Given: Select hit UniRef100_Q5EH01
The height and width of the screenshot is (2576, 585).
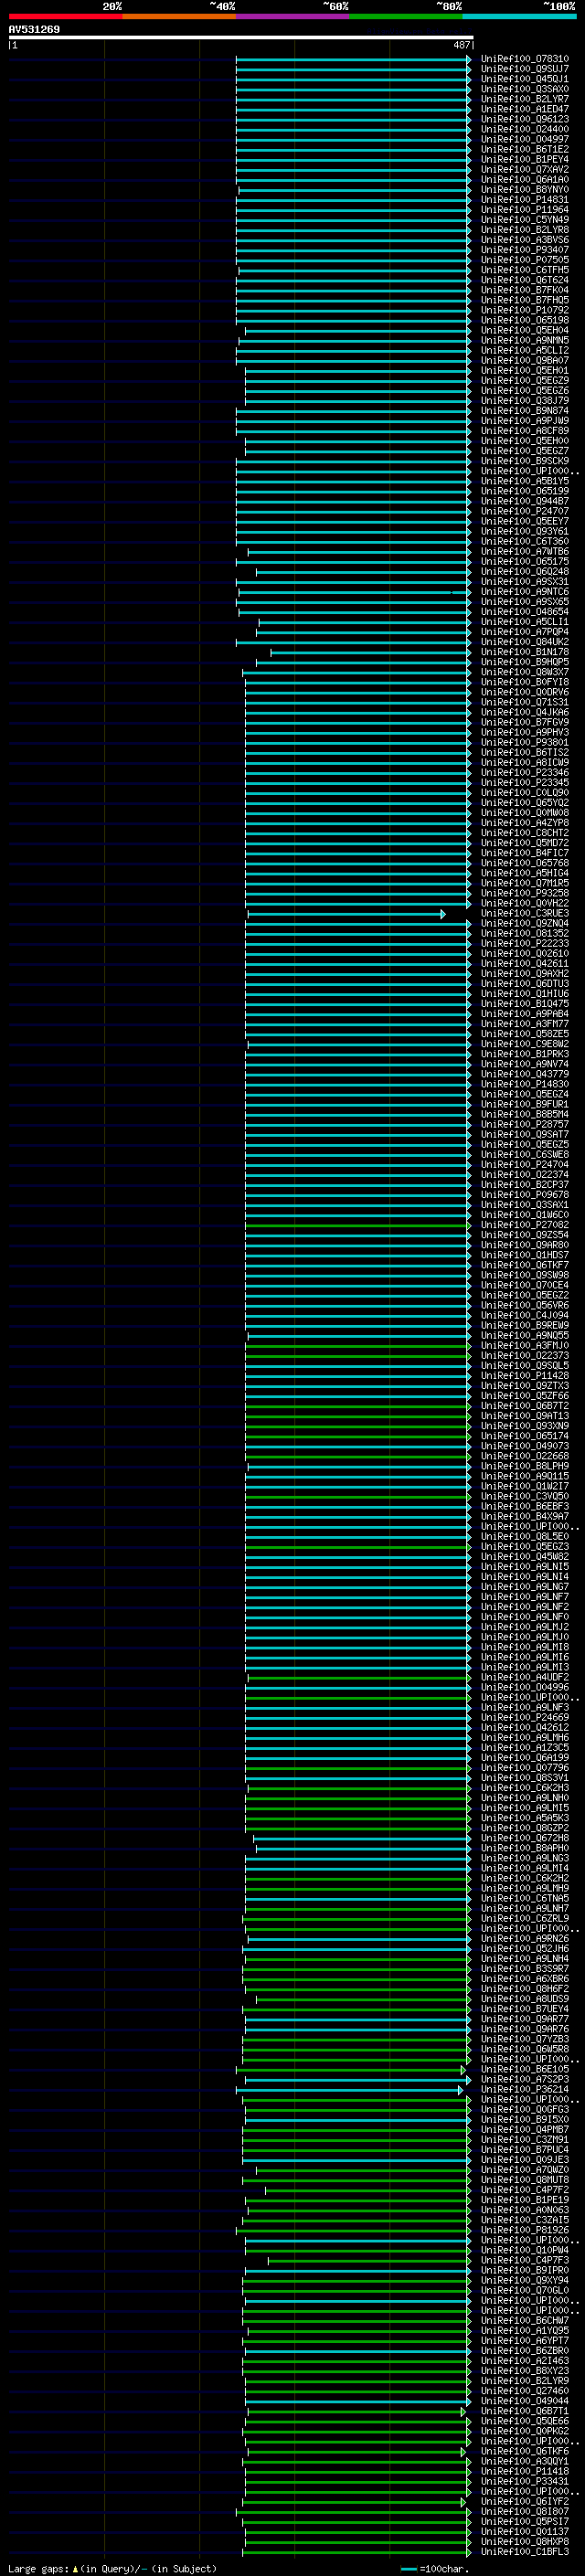Looking at the screenshot, I should click(525, 370).
